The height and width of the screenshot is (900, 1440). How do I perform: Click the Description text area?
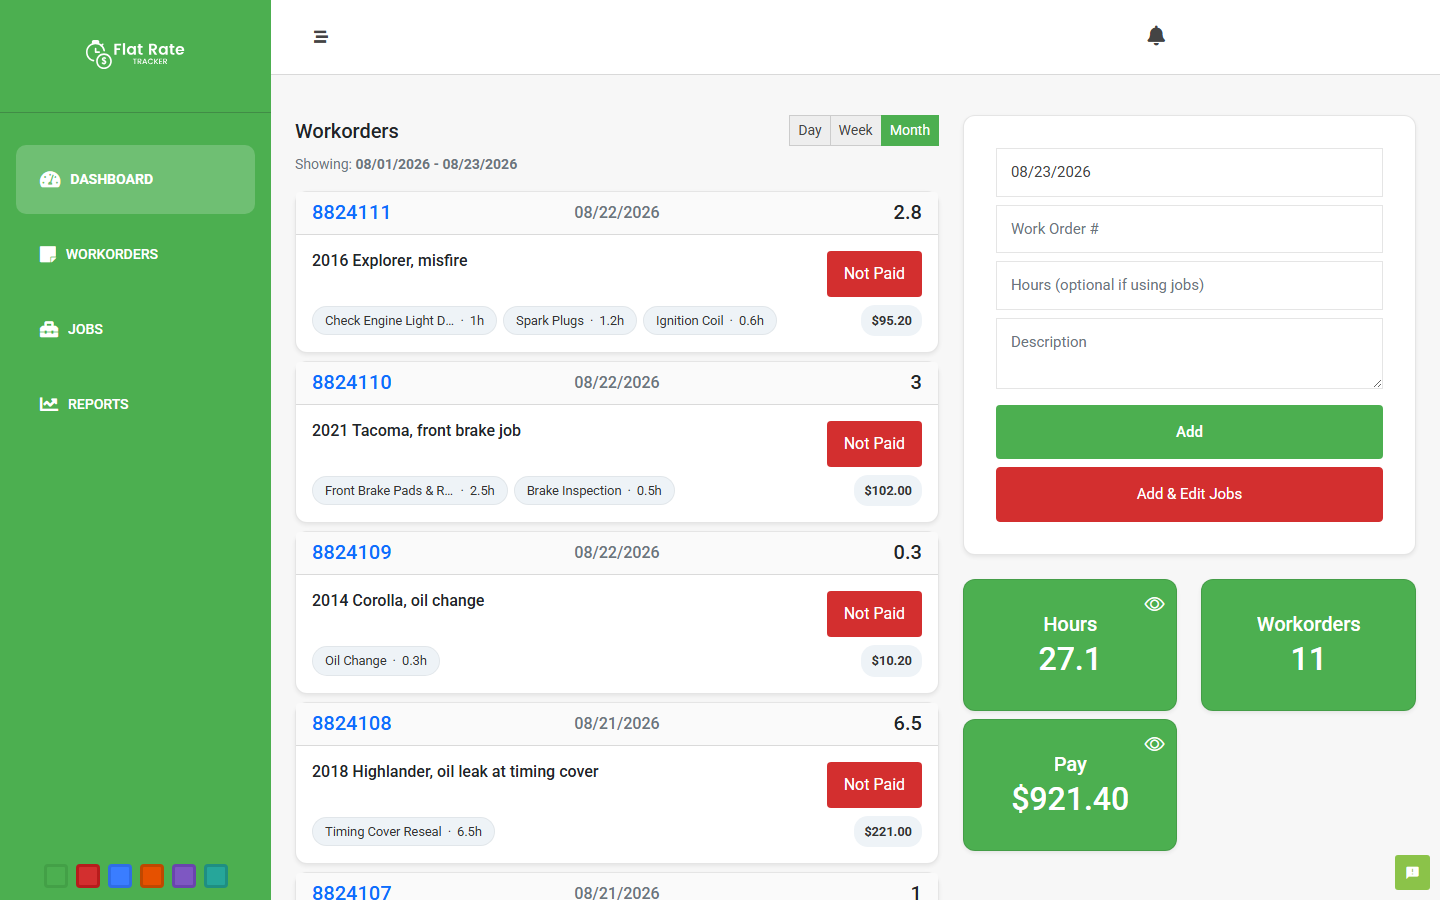tap(1189, 353)
